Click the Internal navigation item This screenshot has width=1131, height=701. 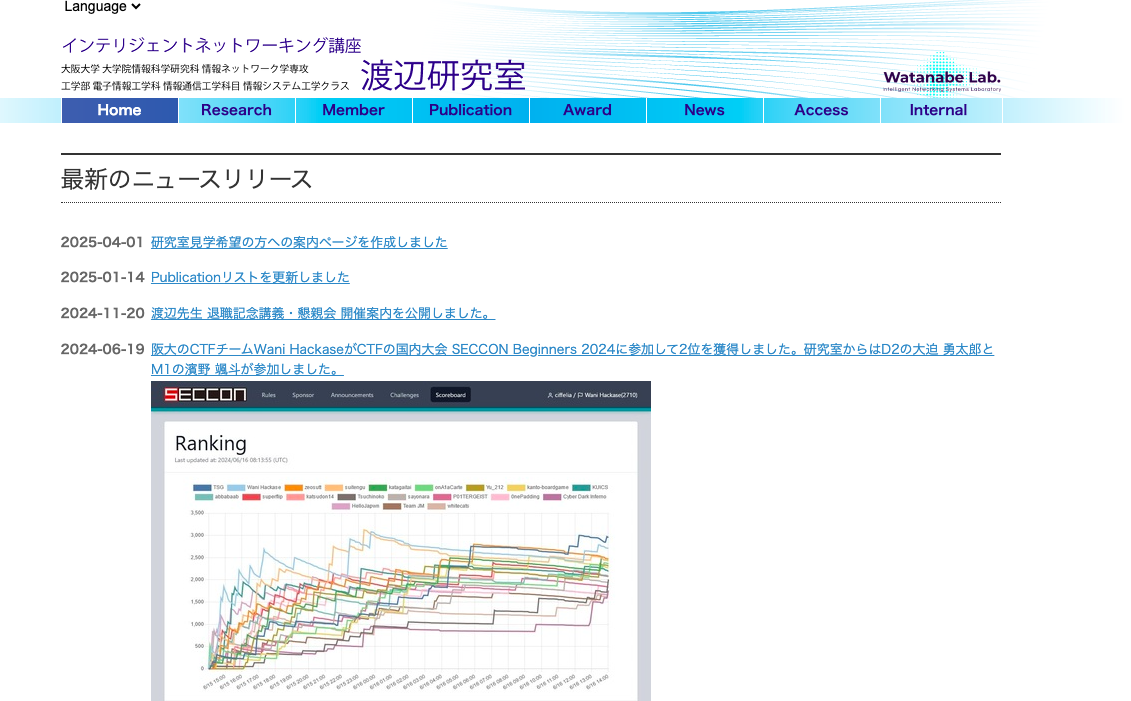coord(938,110)
